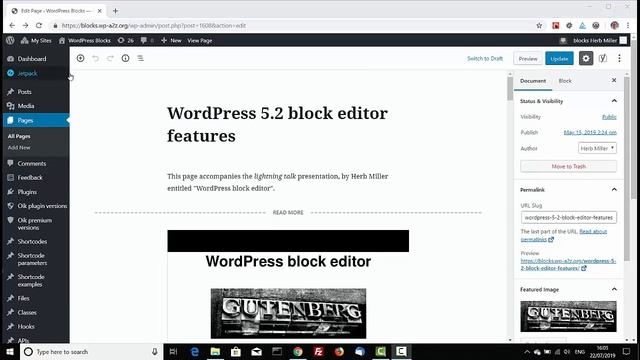The height and width of the screenshot is (360, 640).
Task: Click View Page in the admin bar
Action: tap(200, 40)
